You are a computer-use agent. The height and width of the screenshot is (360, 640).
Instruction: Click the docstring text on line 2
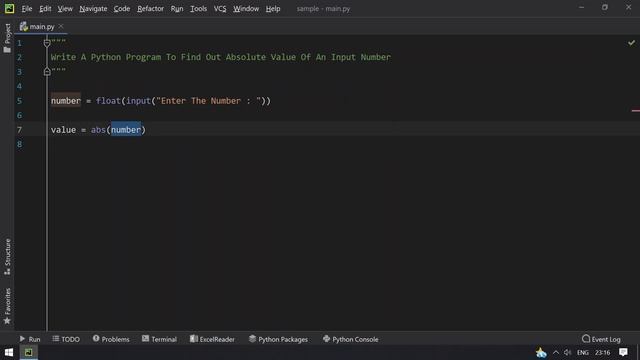tap(221, 57)
